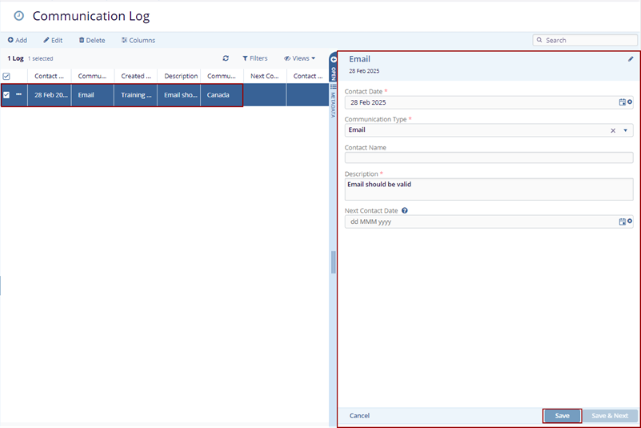
Task: Open the Filters panel
Action: click(255, 59)
